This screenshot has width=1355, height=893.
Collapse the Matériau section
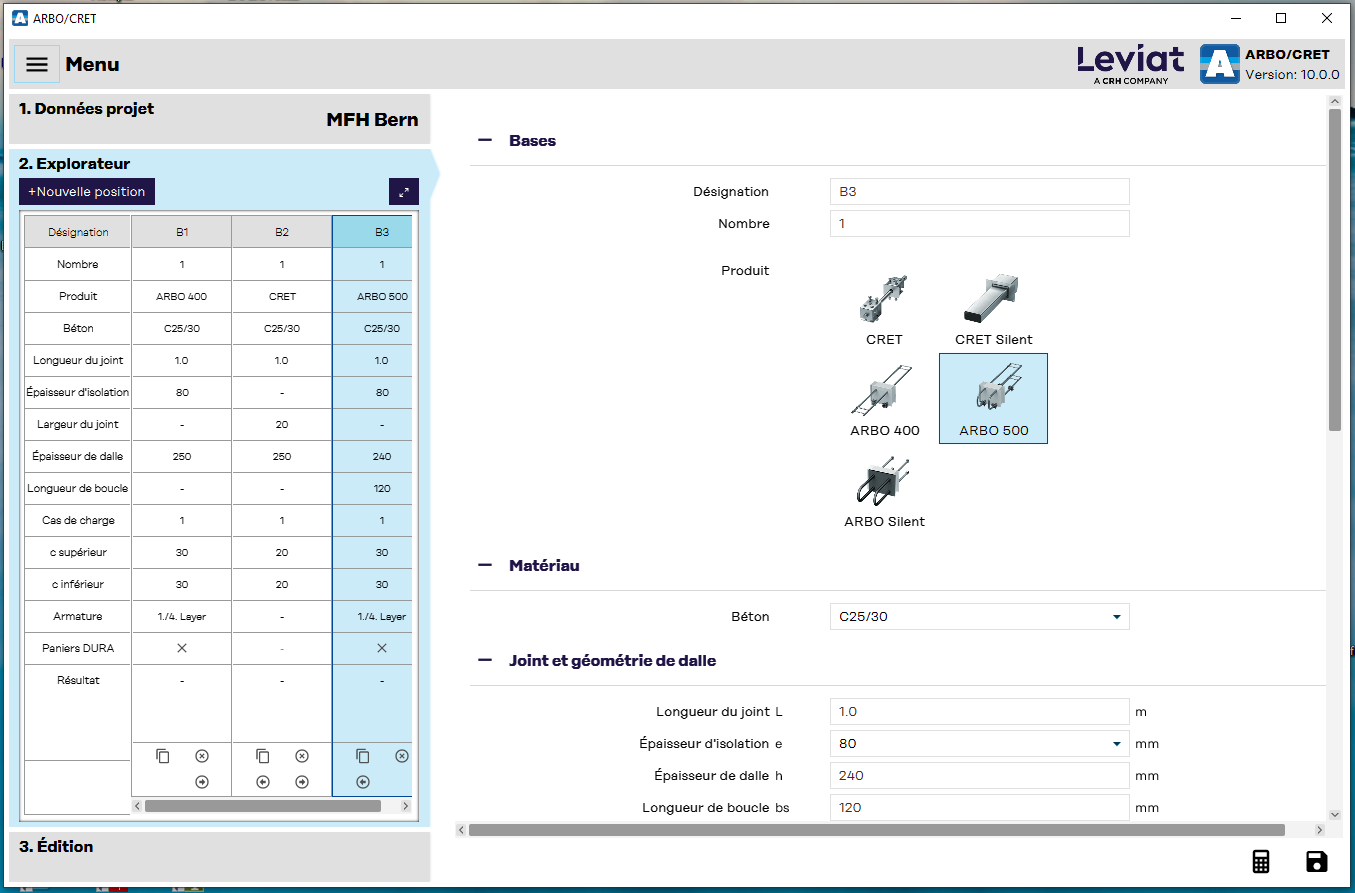pyautogui.click(x=485, y=566)
